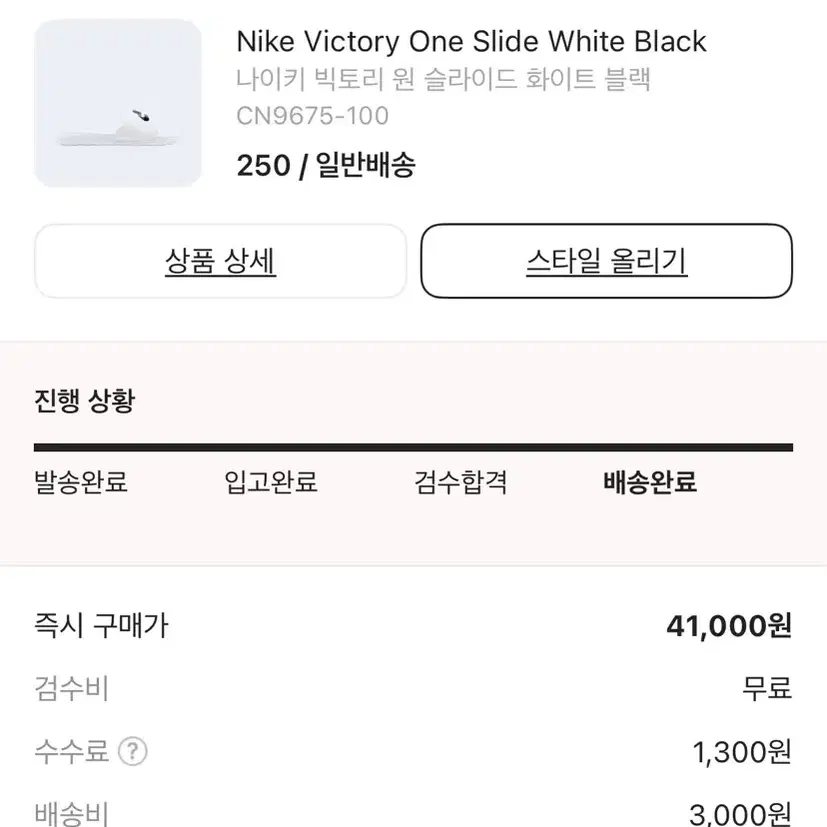Click the black progress status bar
827x827 pixels.
point(414,448)
